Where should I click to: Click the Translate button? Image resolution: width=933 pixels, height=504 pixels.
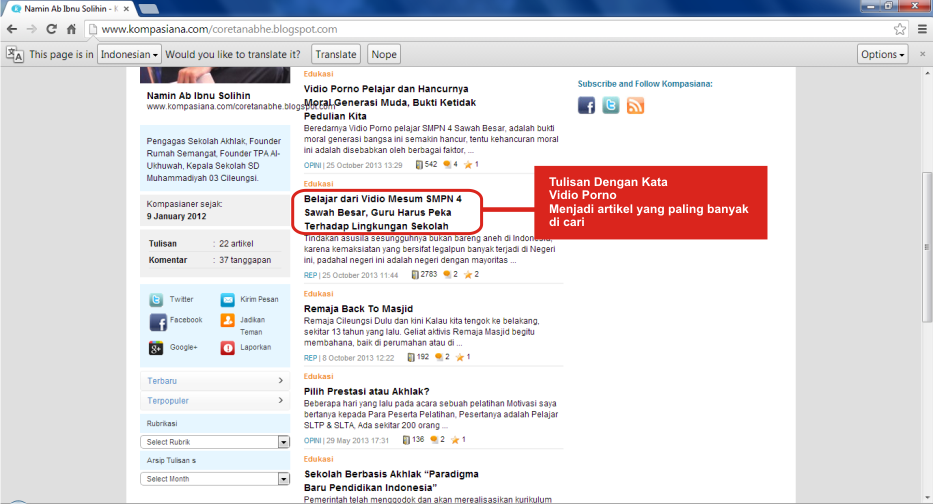335,54
